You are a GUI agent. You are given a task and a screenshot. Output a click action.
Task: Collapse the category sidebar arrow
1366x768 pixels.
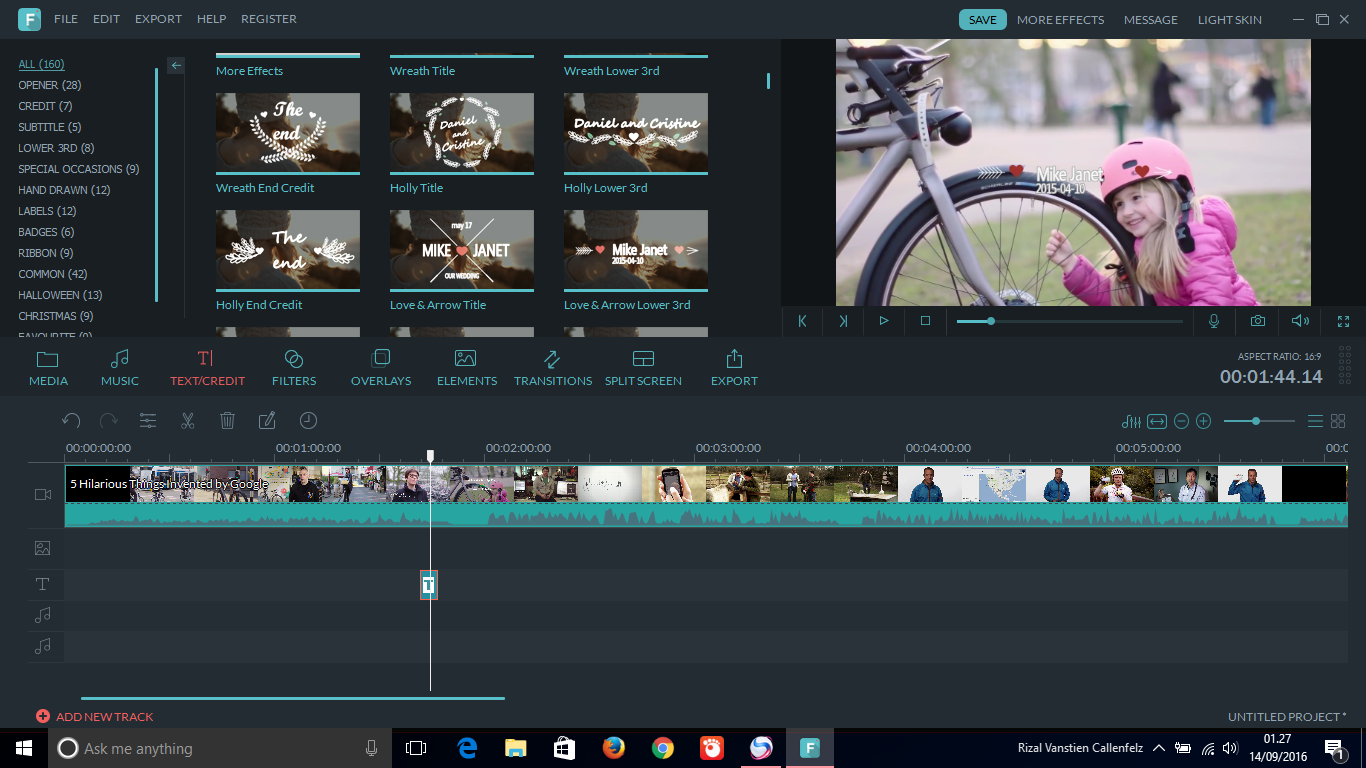[176, 65]
